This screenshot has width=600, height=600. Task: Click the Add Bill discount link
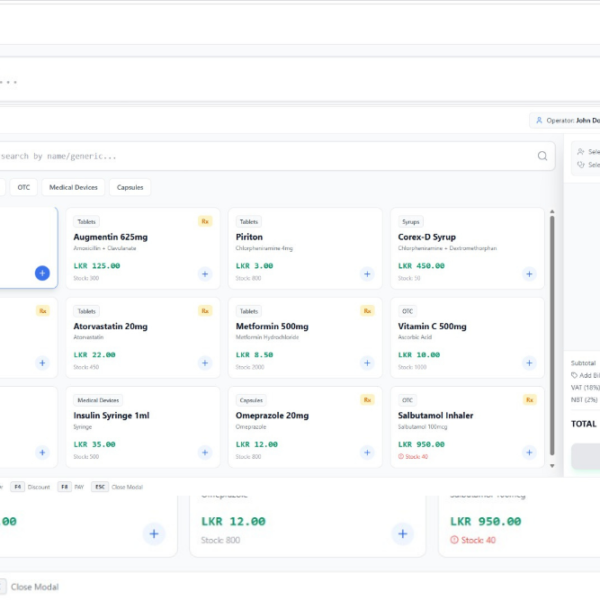coord(585,375)
